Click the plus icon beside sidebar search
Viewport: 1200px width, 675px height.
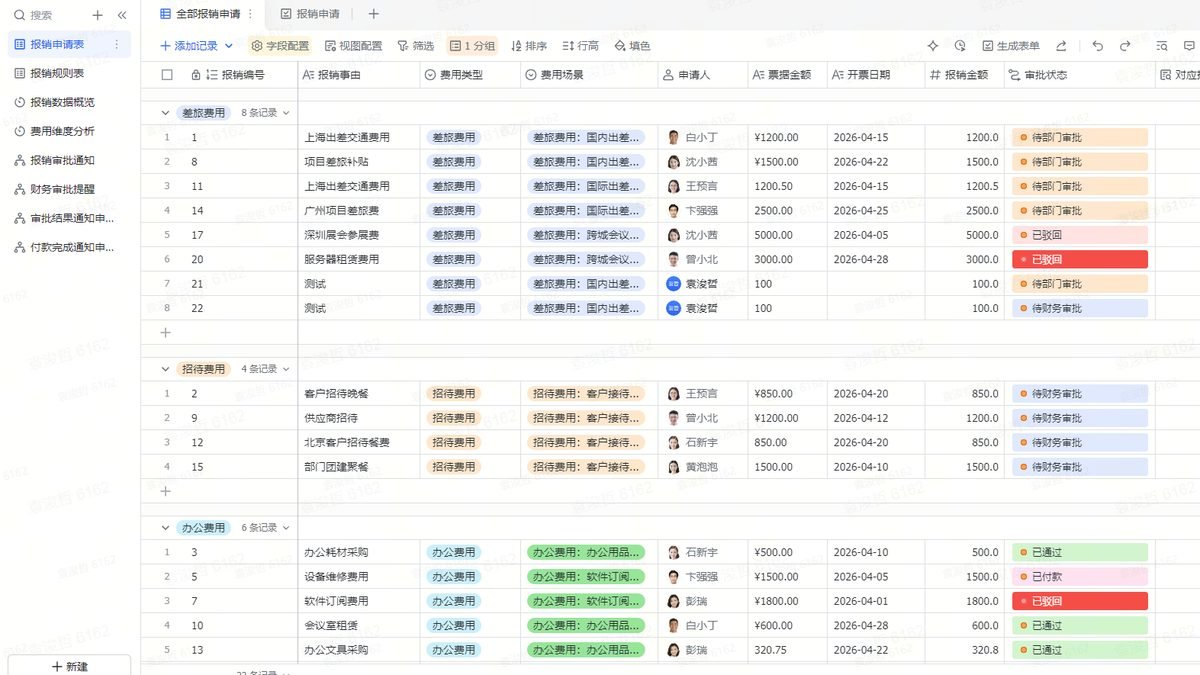coord(97,15)
